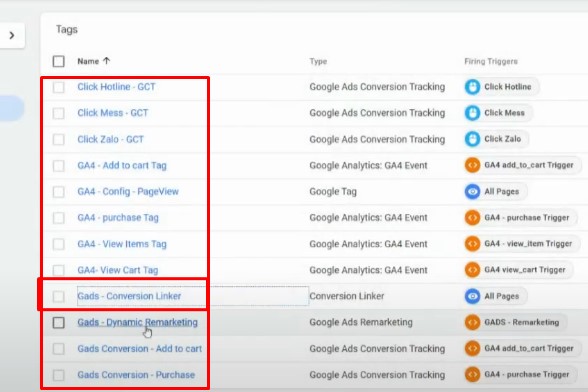The width and height of the screenshot is (588, 392).
Task: Check the box for GA4 - View Items Tag
Action: pyautogui.click(x=58, y=244)
